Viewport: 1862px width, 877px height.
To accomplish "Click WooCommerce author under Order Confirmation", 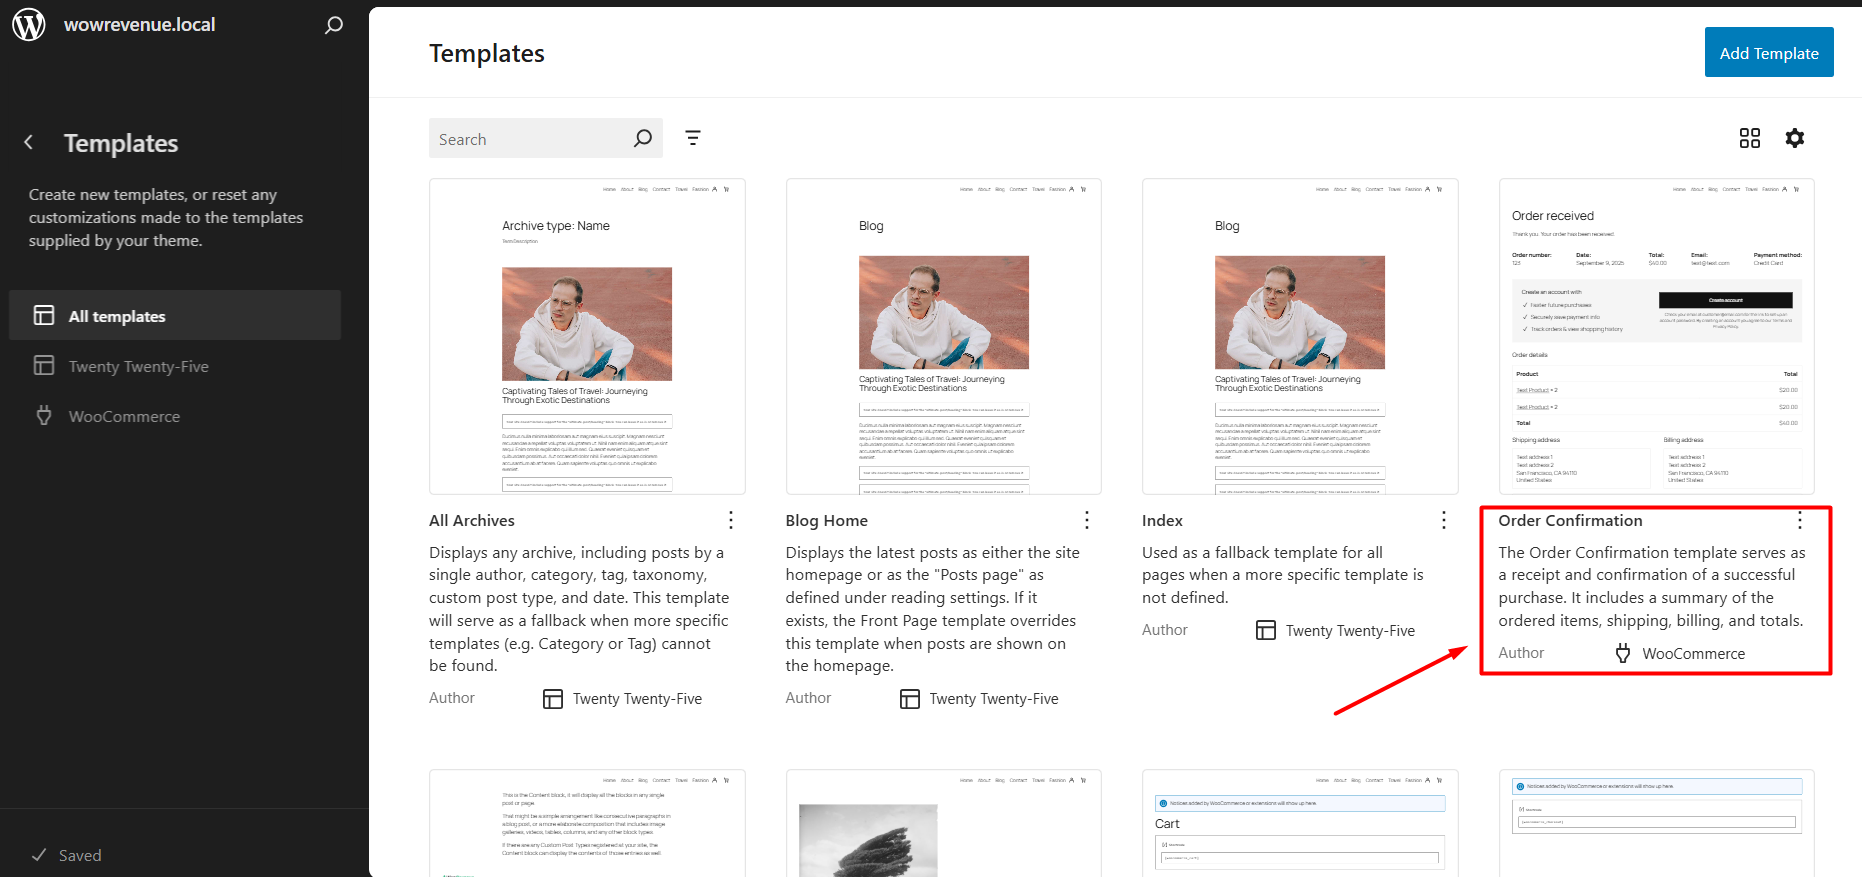I will pos(1694,653).
